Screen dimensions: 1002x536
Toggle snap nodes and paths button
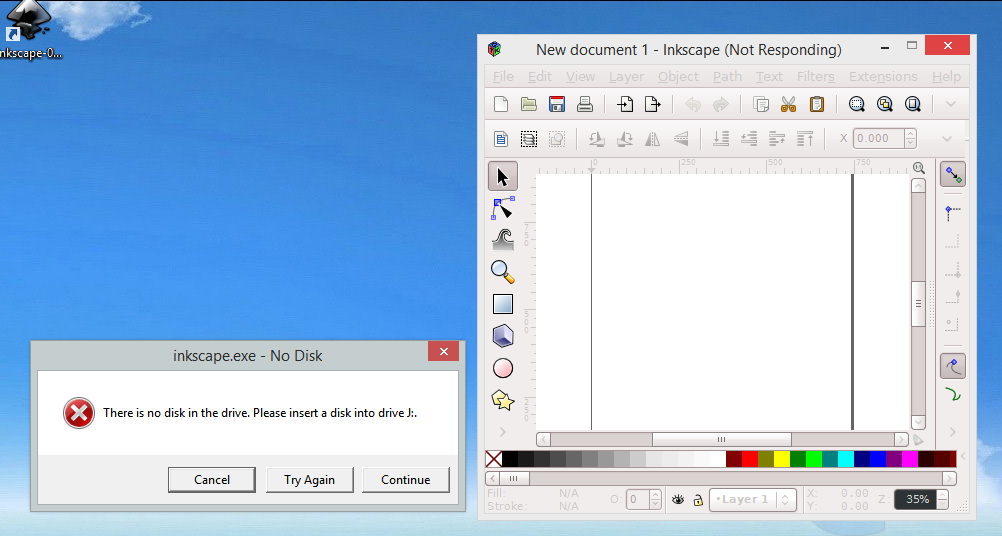point(953,366)
